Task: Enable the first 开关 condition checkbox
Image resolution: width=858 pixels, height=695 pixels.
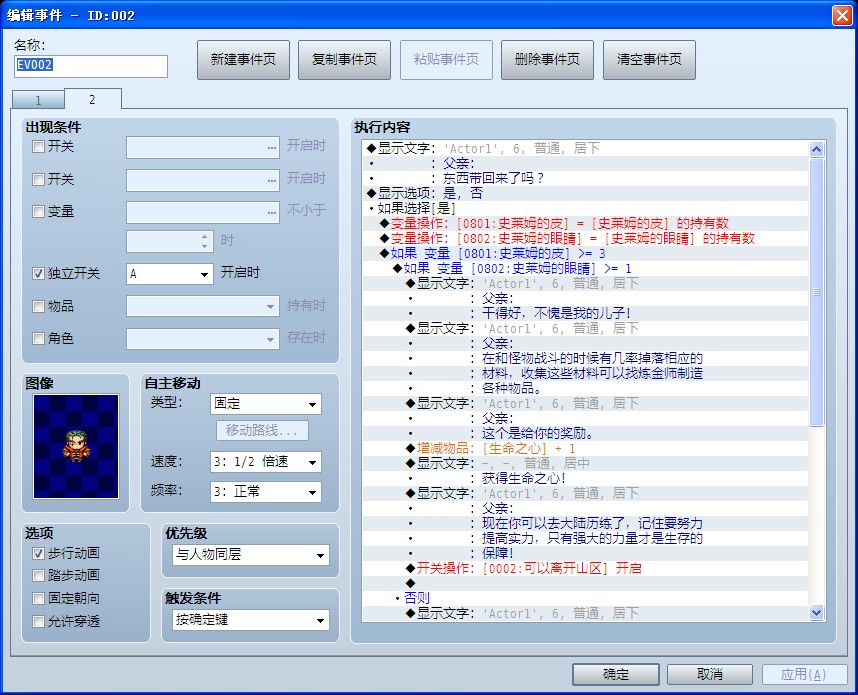Action: pos(38,147)
